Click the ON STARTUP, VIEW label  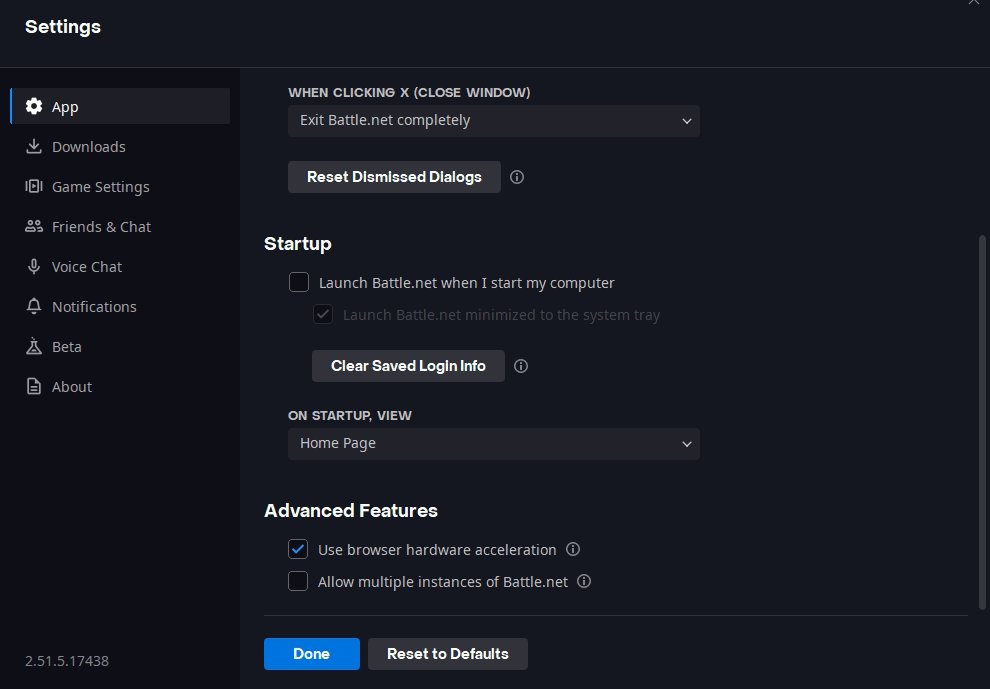350,416
